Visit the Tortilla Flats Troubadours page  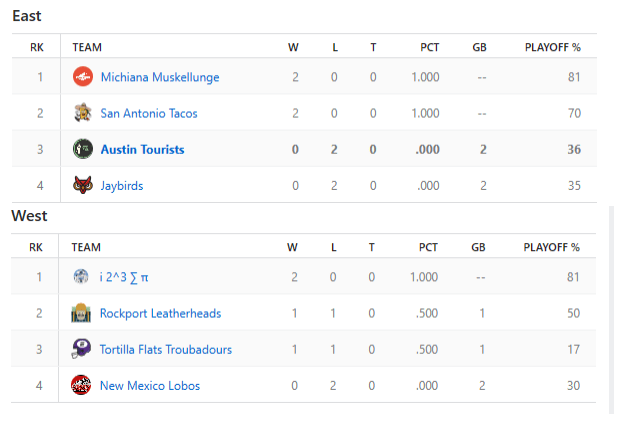pyautogui.click(x=165, y=349)
